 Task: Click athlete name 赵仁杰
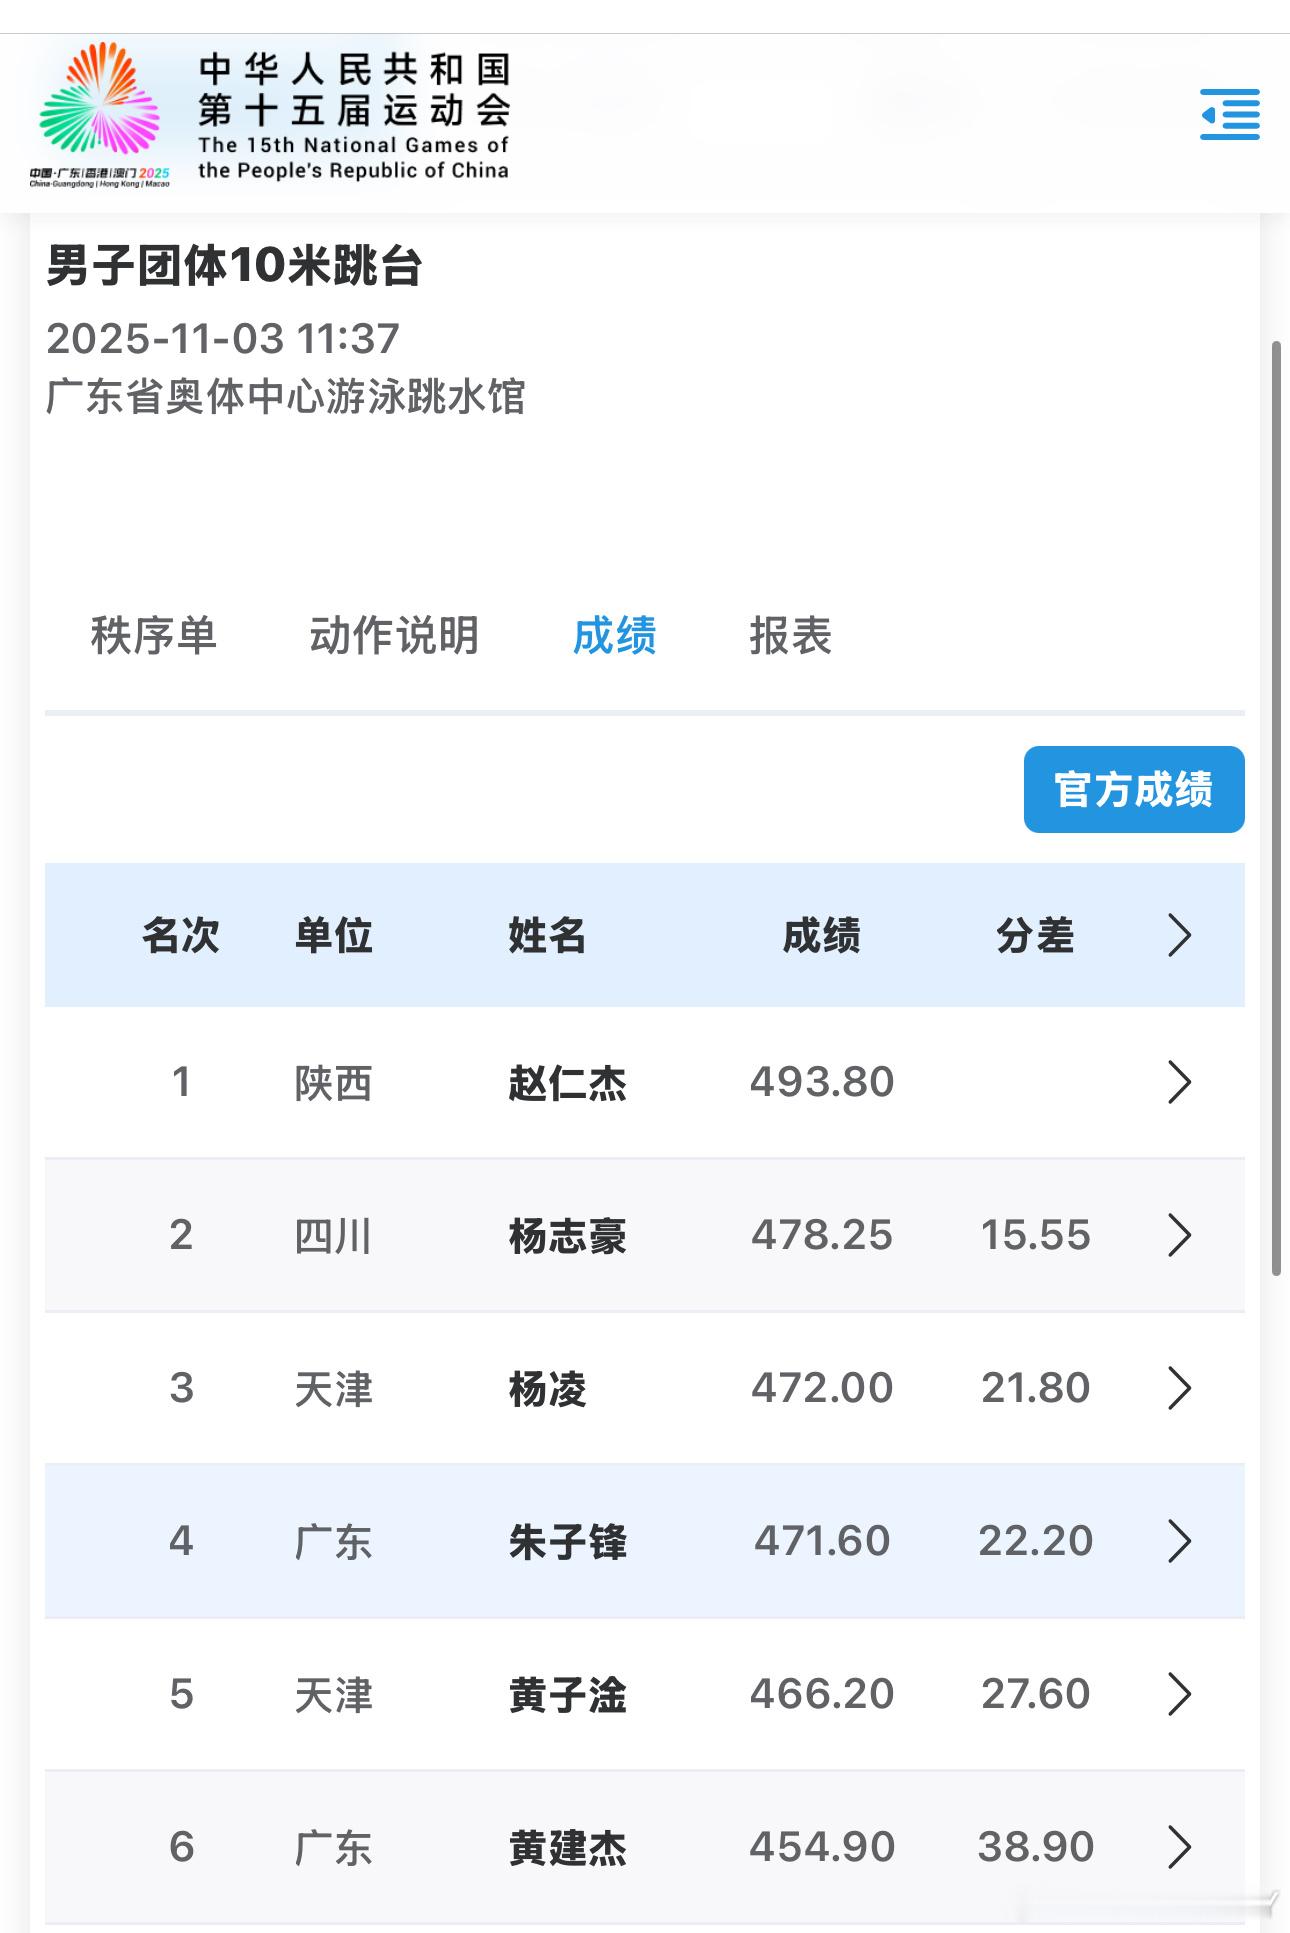point(567,1083)
